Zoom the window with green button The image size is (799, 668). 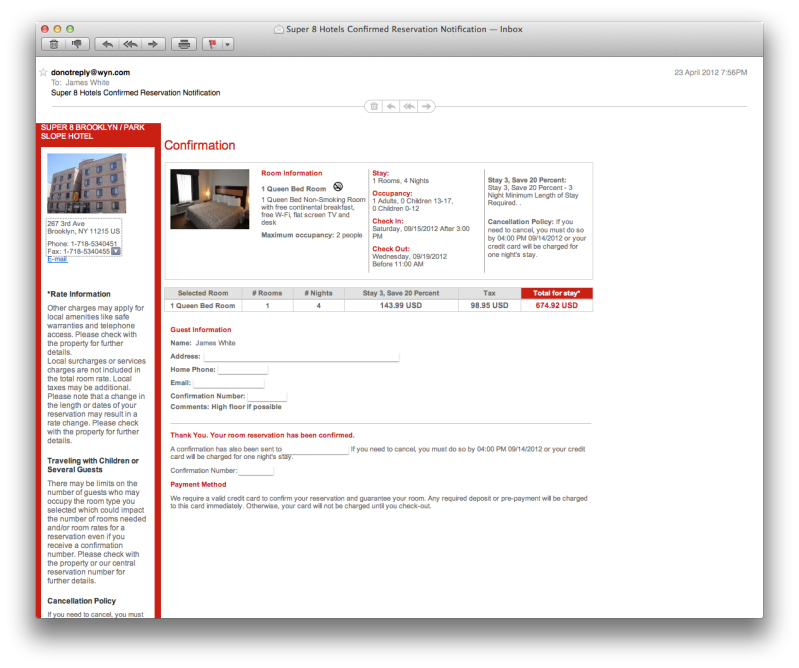70,29
